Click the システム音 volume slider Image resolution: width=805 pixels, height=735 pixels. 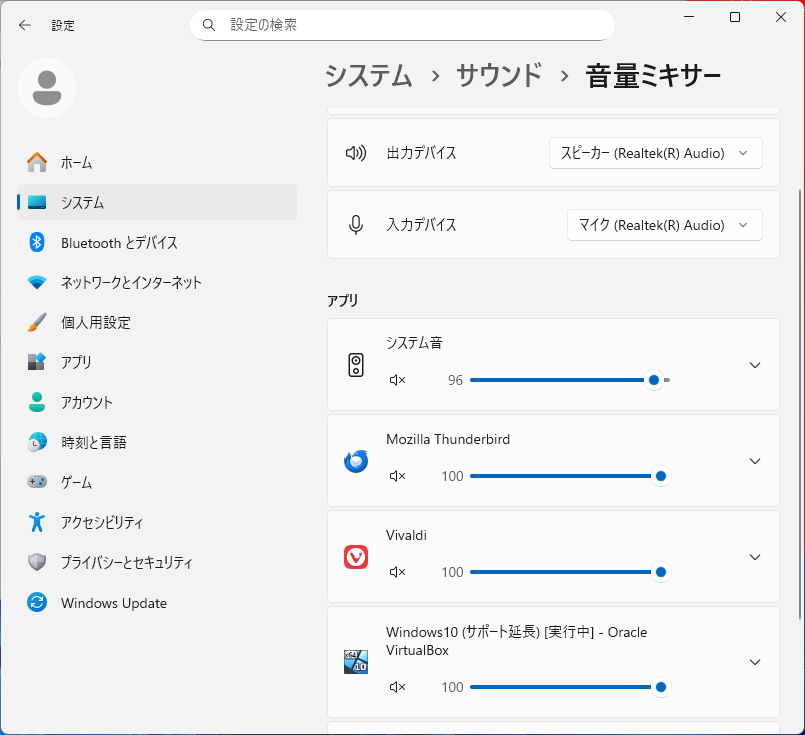560,380
